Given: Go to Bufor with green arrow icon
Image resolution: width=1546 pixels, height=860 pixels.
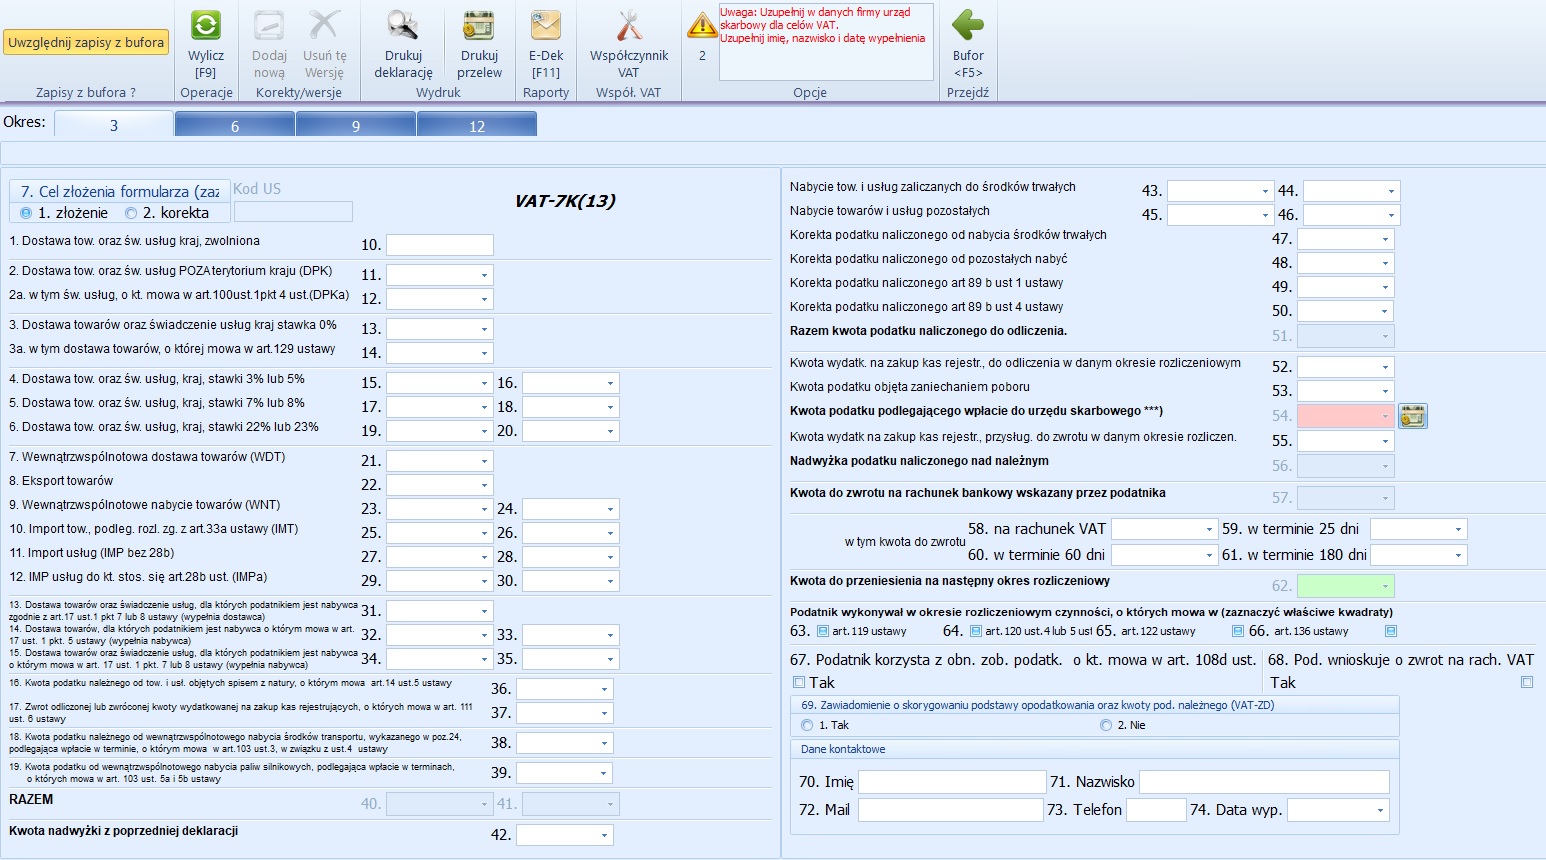Looking at the screenshot, I should pyautogui.click(x=967, y=25).
